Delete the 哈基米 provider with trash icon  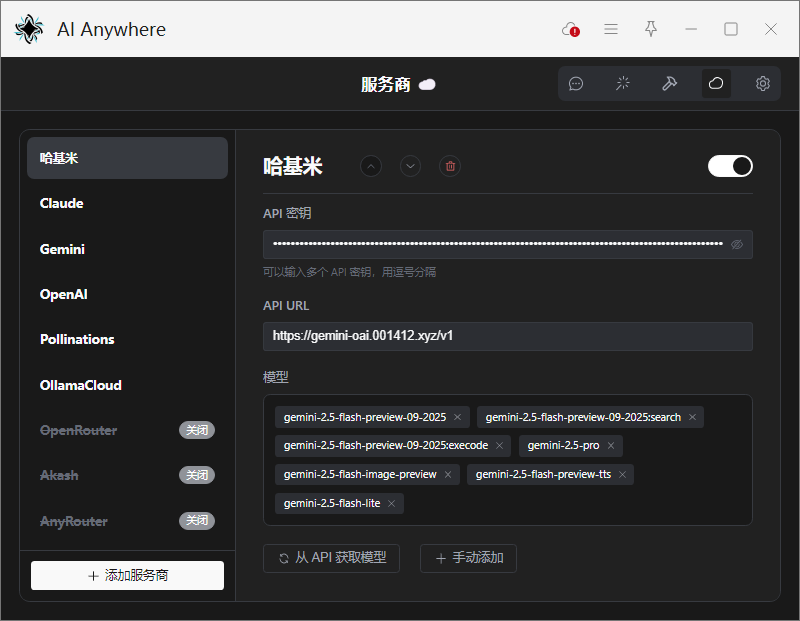coord(450,166)
